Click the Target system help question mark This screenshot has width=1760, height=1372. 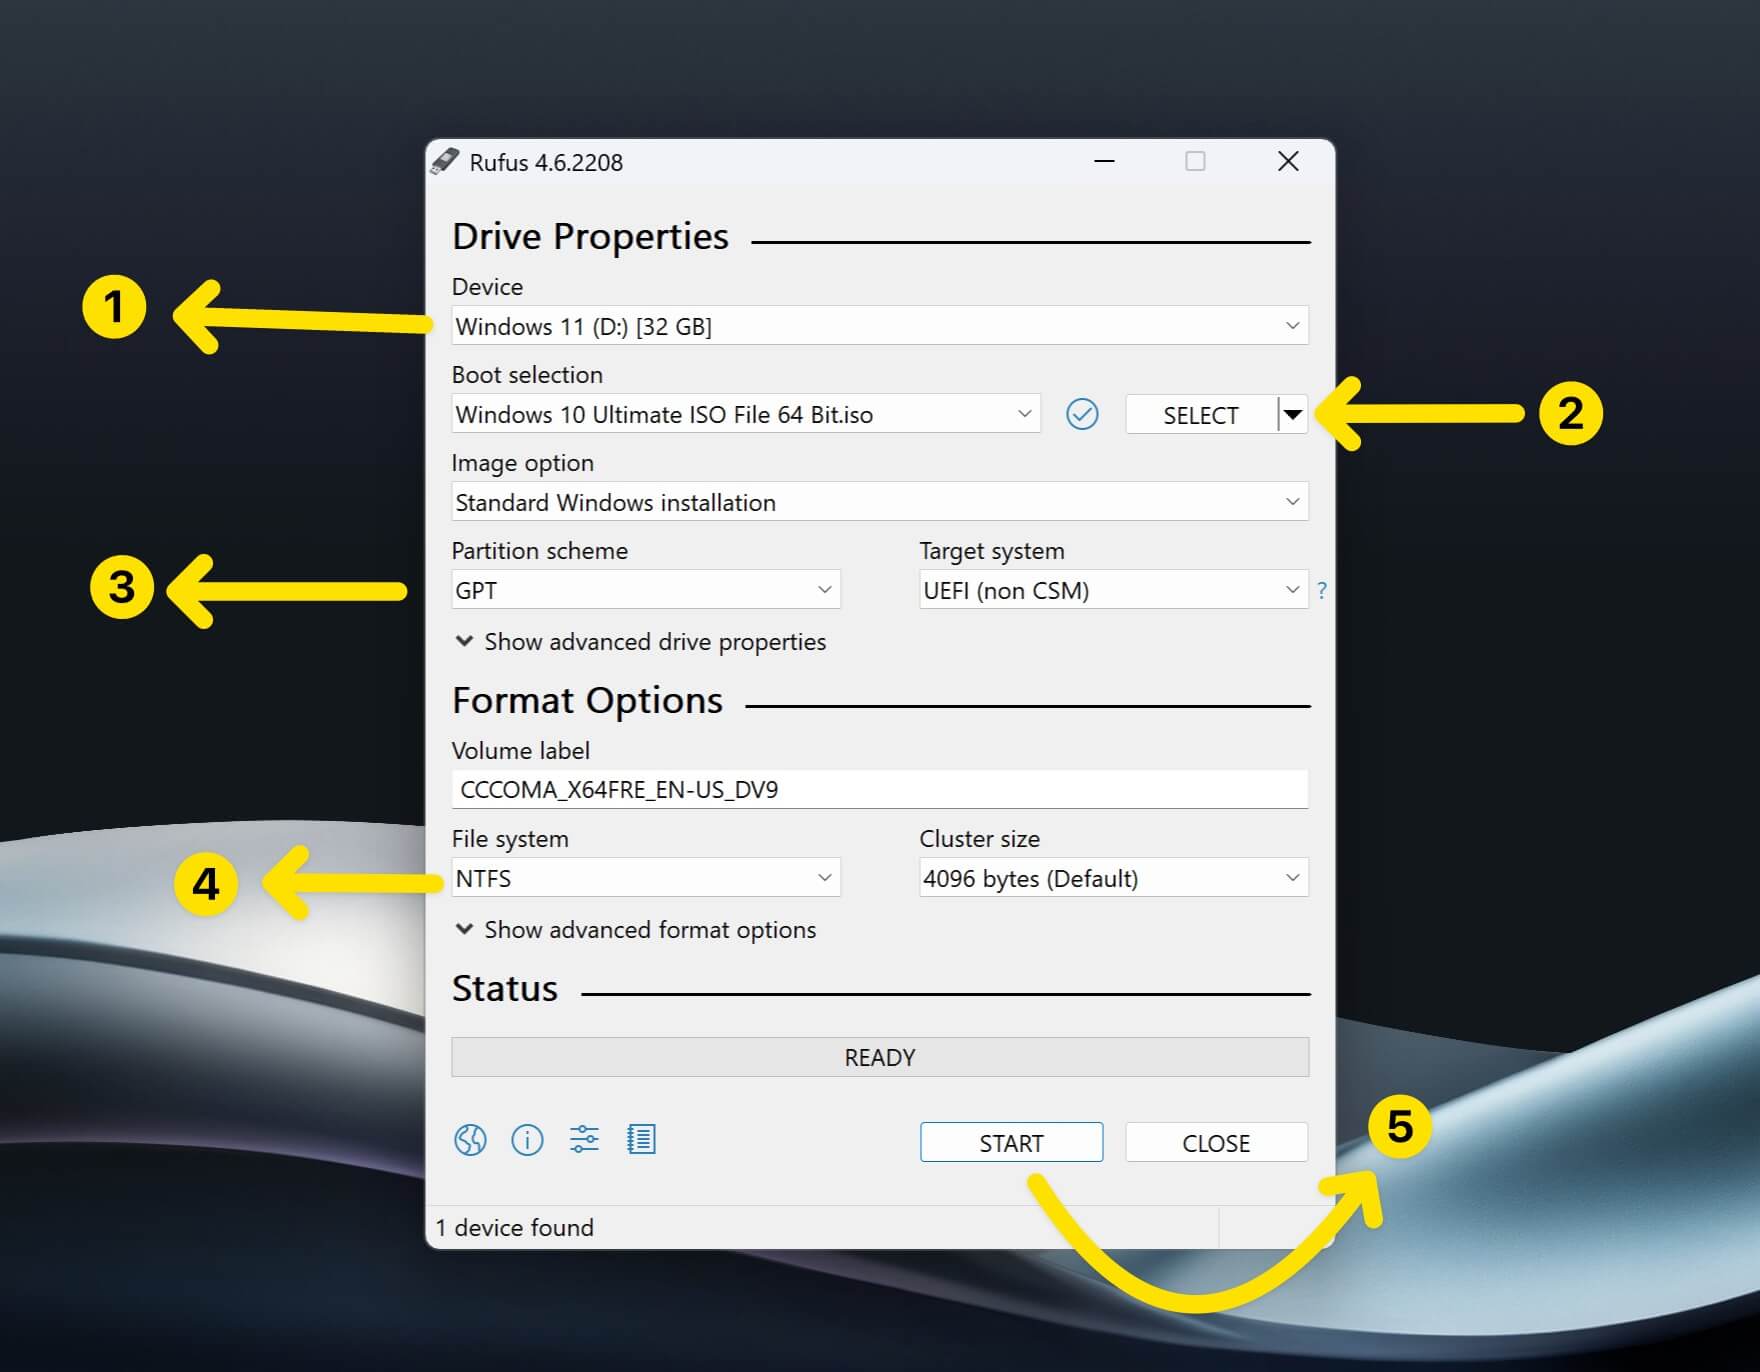[1322, 590]
